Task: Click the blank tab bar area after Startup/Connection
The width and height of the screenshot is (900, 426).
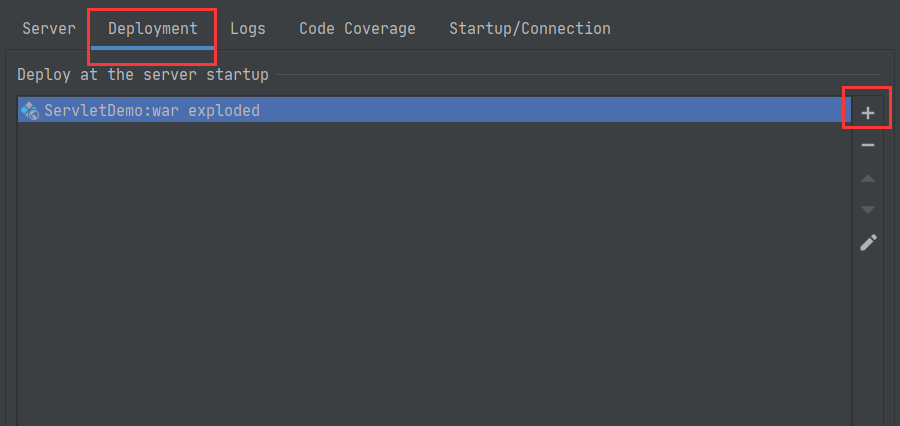Action: click(x=752, y=28)
